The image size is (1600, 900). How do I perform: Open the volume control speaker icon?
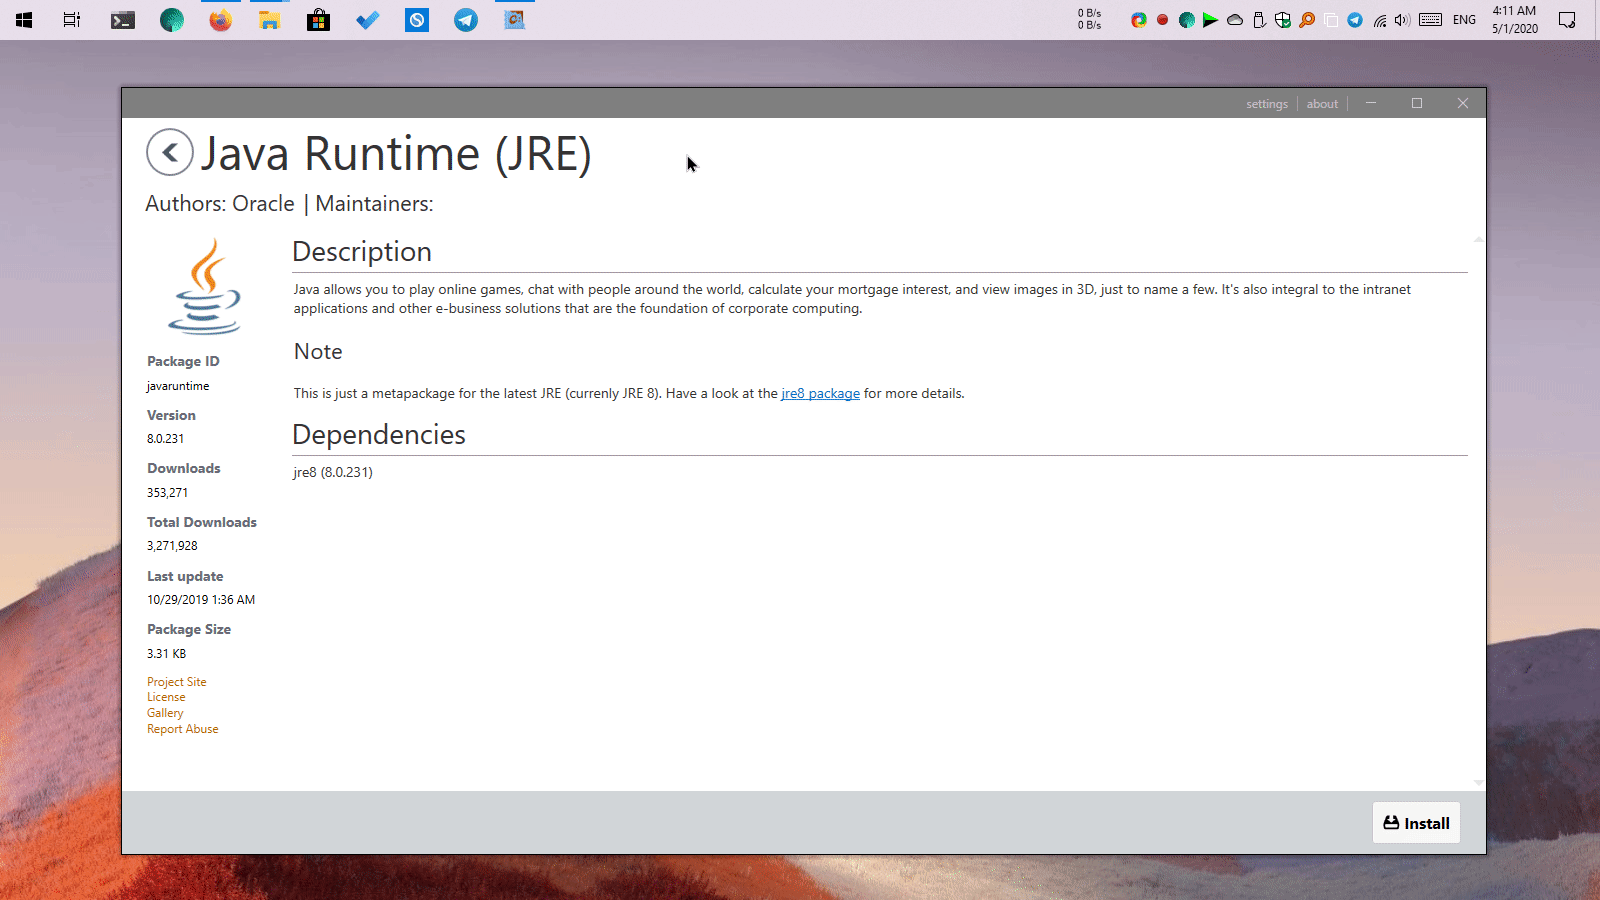point(1402,20)
